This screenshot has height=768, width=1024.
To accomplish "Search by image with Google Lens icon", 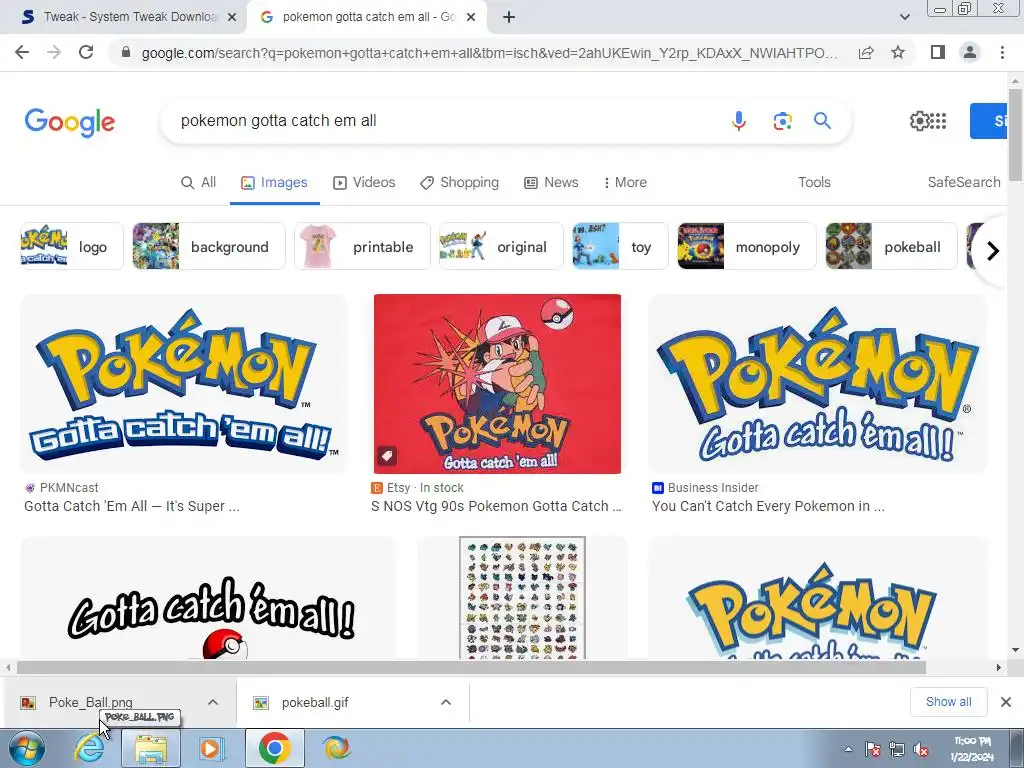I will 782,121.
